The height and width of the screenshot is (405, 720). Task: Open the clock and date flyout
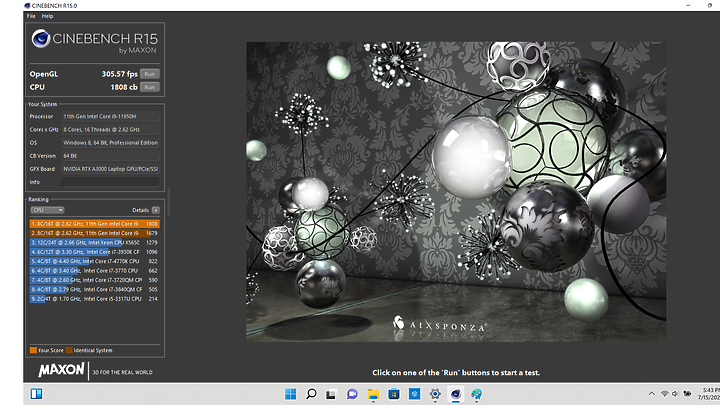pos(709,394)
